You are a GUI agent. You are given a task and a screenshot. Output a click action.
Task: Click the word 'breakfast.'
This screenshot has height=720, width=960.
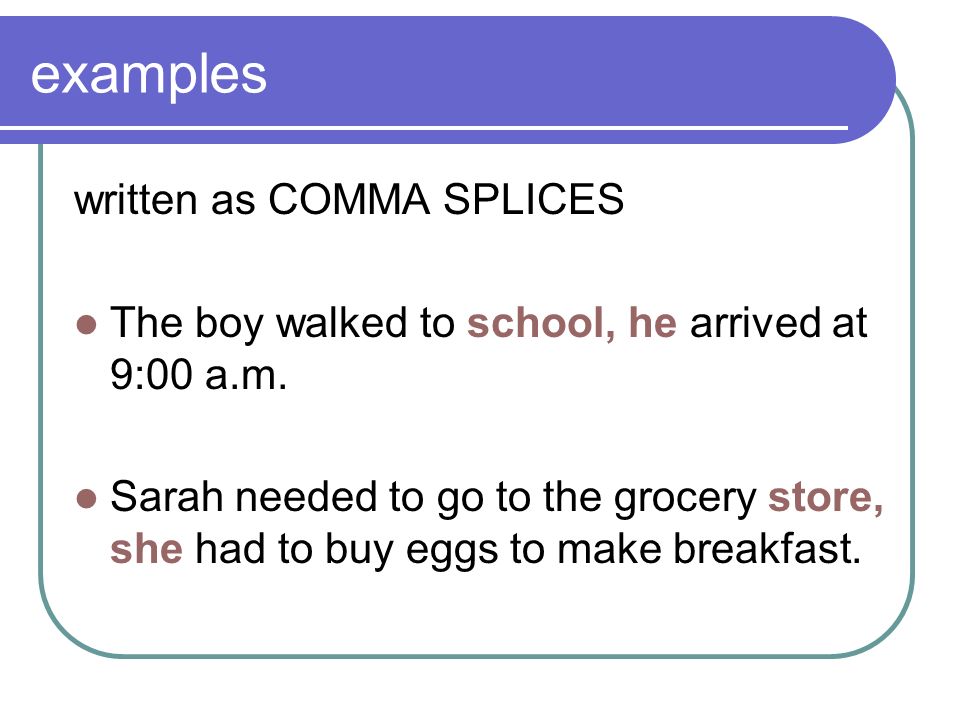pos(767,548)
